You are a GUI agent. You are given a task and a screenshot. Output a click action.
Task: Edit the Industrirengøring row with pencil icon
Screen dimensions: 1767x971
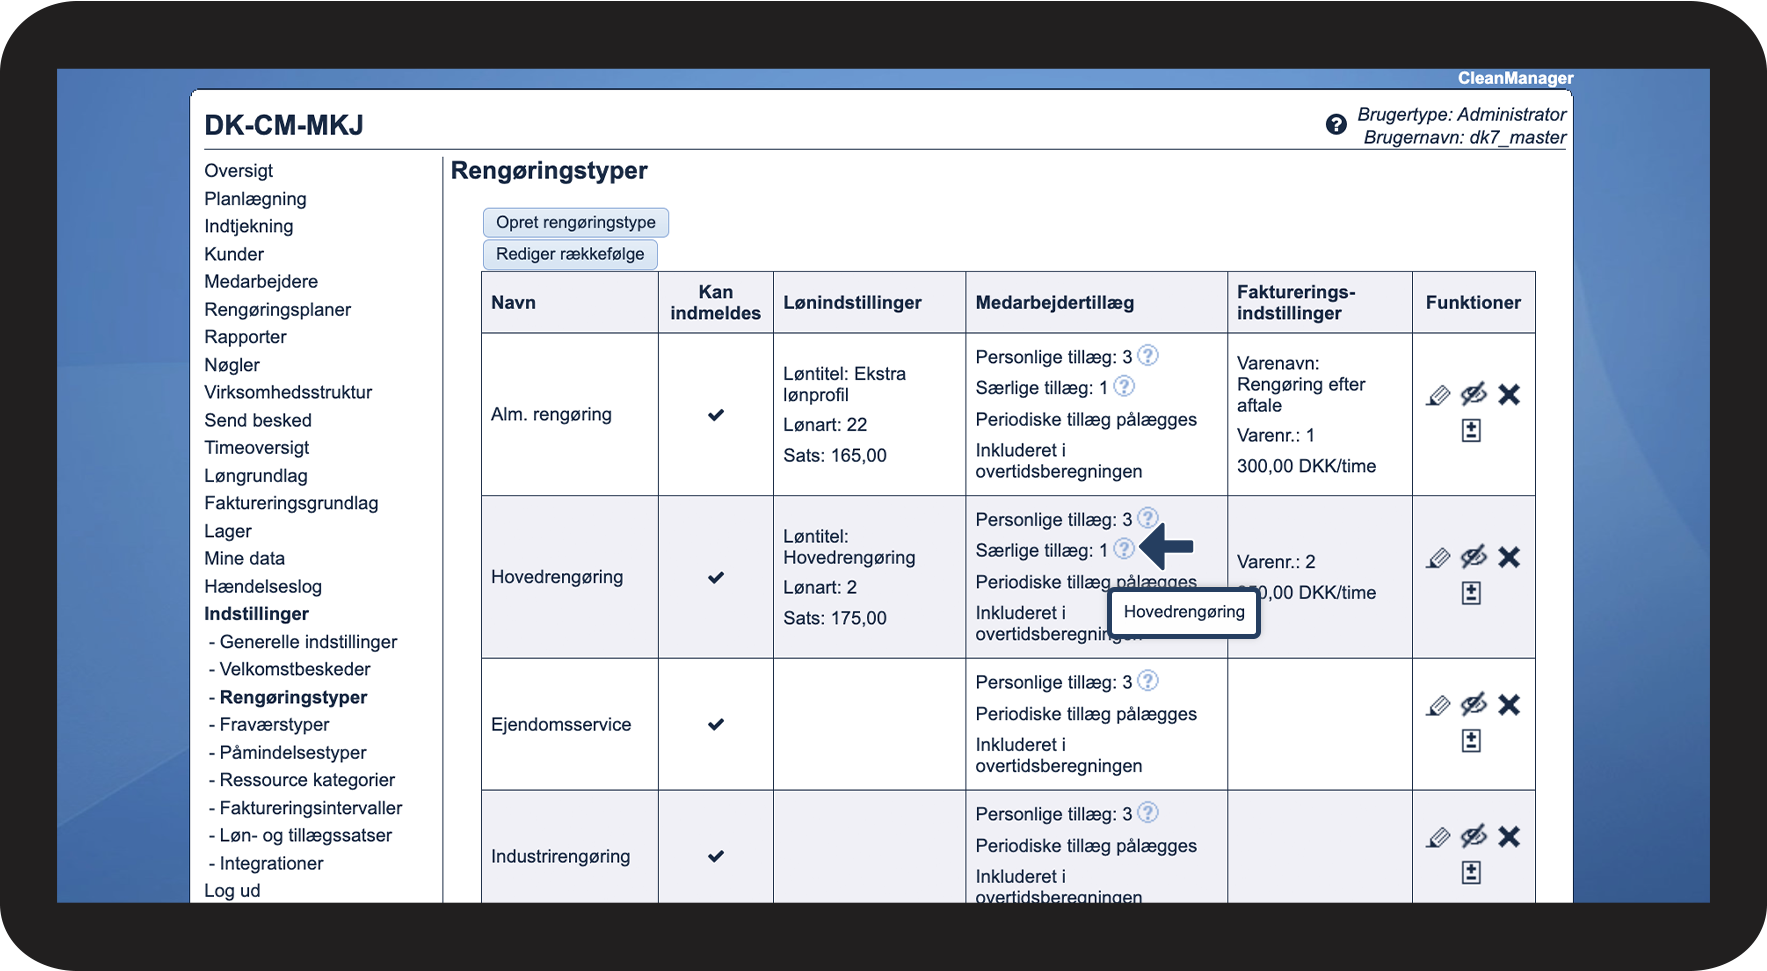coord(1438,837)
